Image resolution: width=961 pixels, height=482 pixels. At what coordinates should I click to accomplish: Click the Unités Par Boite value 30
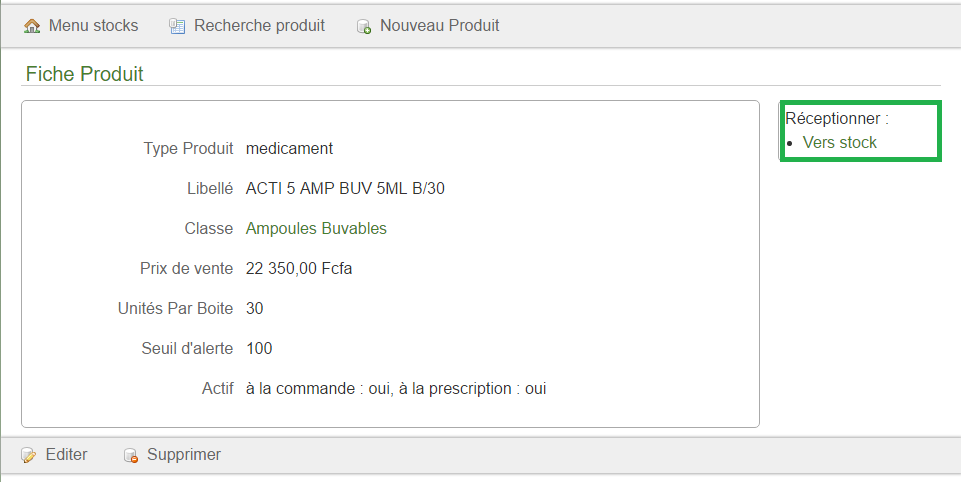(x=254, y=308)
